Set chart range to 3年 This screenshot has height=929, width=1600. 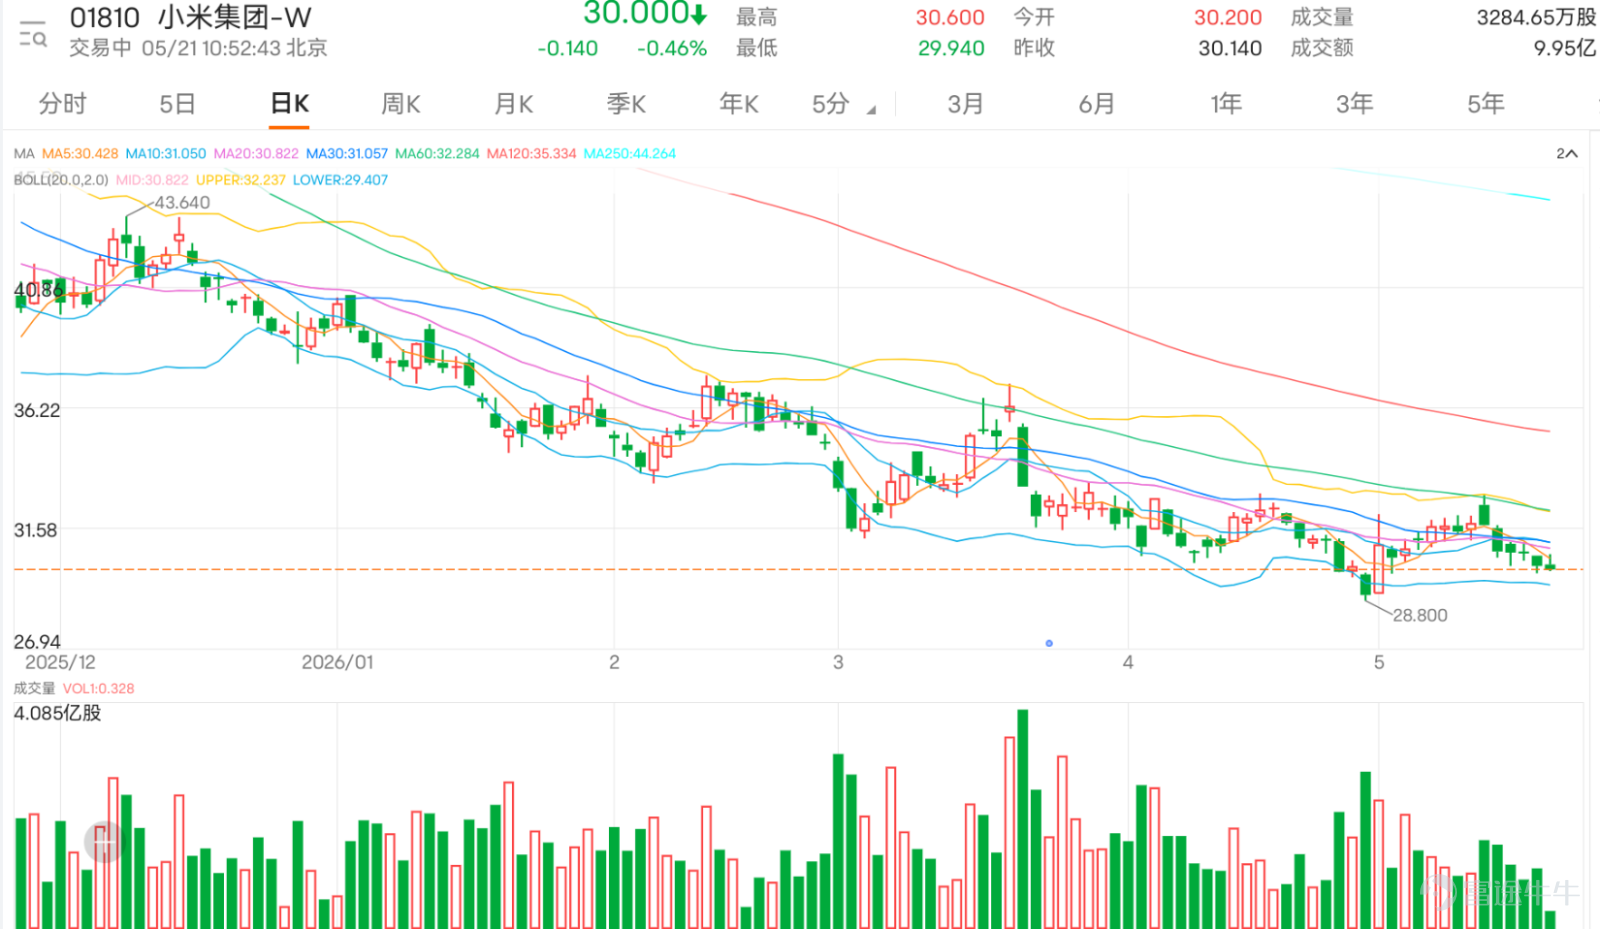(1355, 104)
